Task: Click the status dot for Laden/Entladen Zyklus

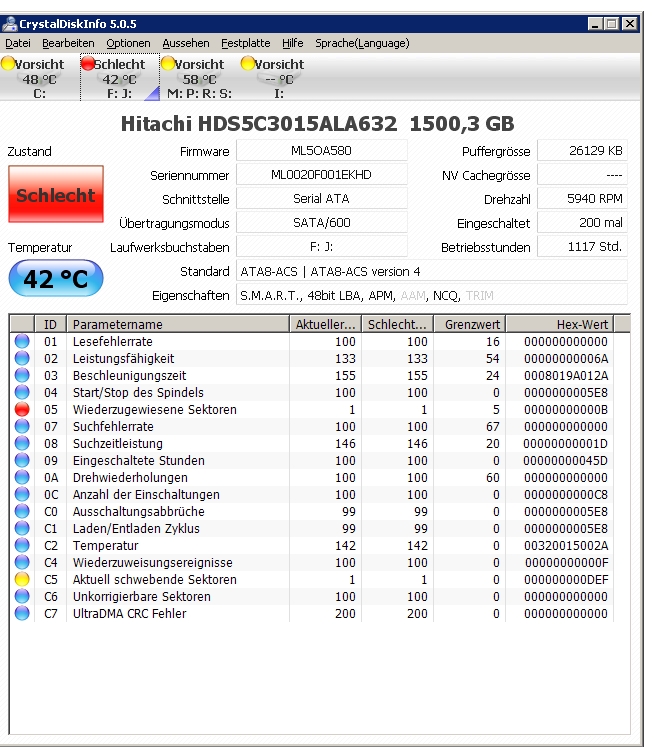Action: (22, 528)
